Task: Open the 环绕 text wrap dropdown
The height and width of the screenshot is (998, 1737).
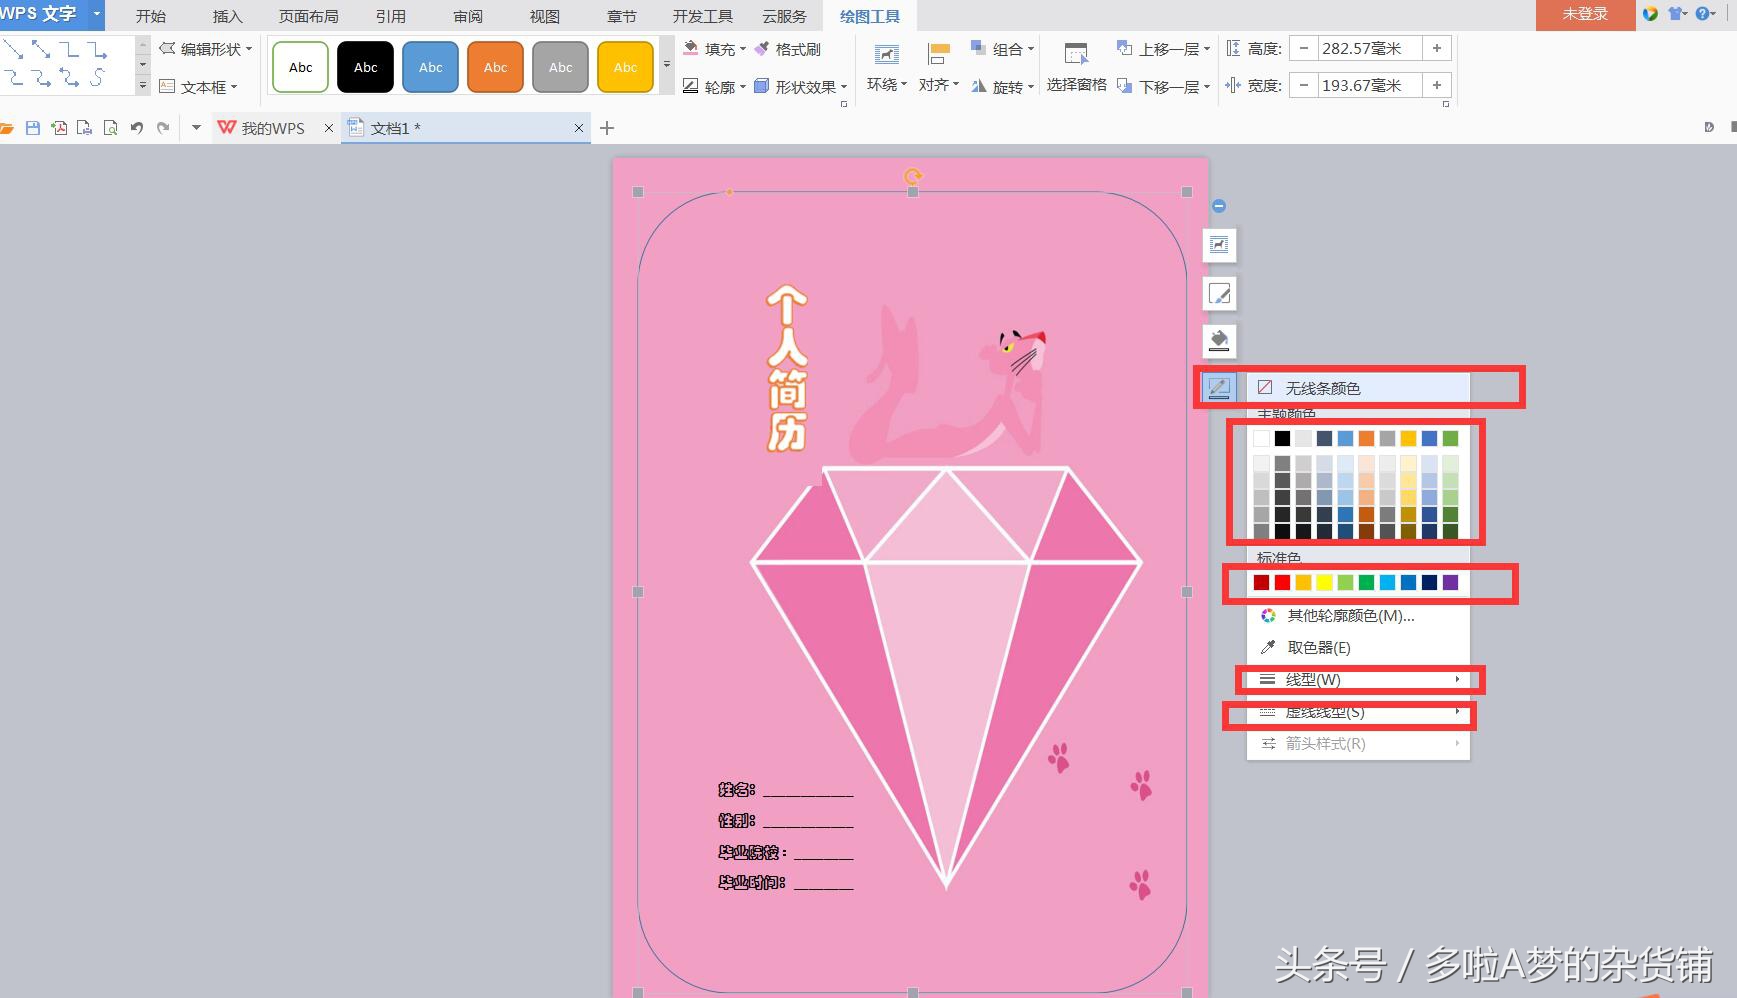Action: click(886, 67)
